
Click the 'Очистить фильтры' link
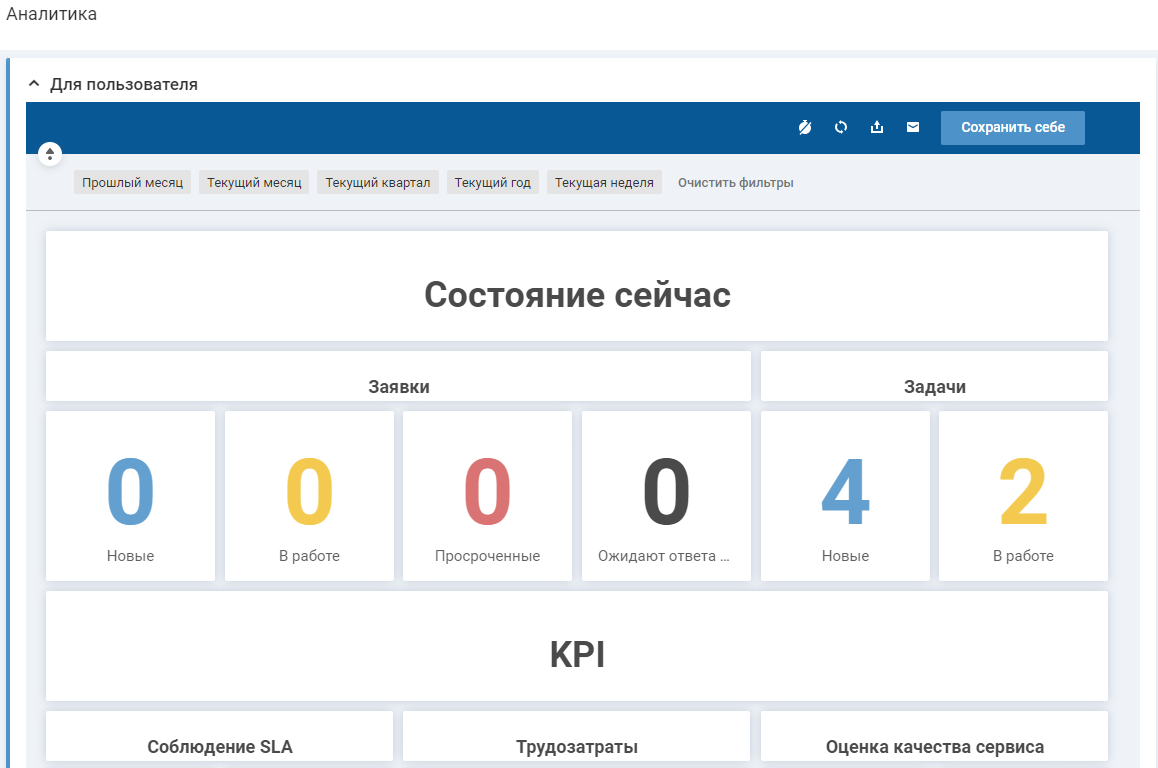pos(735,183)
